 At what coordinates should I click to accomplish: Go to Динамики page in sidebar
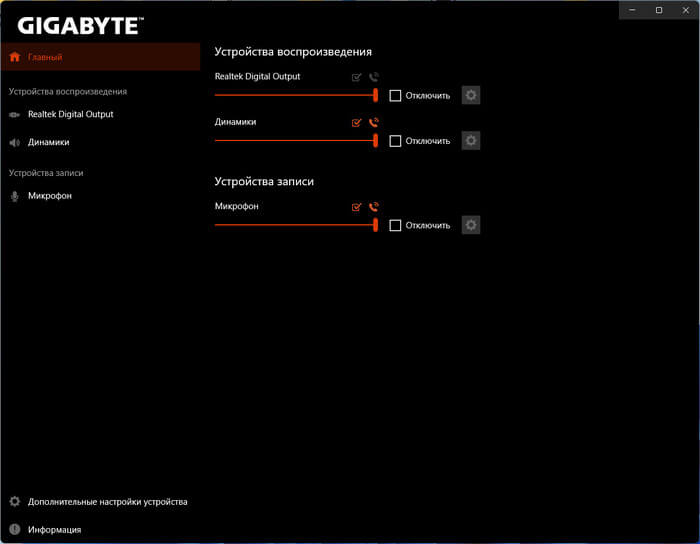coord(48,142)
